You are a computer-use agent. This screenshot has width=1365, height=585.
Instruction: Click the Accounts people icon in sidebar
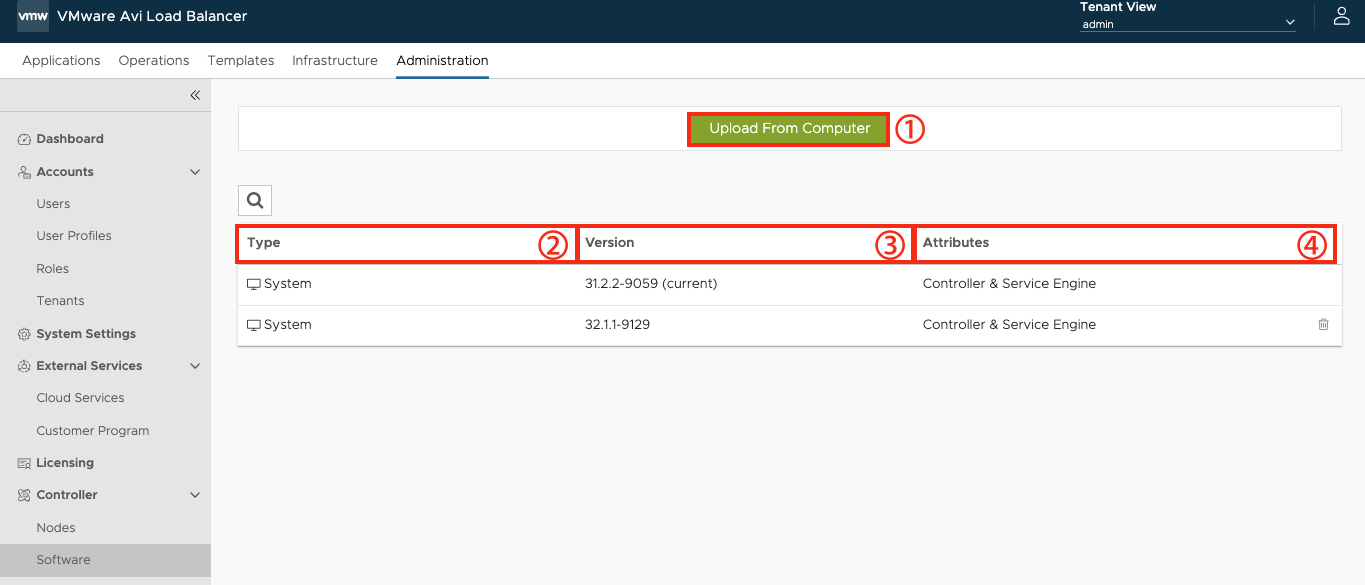tap(25, 172)
